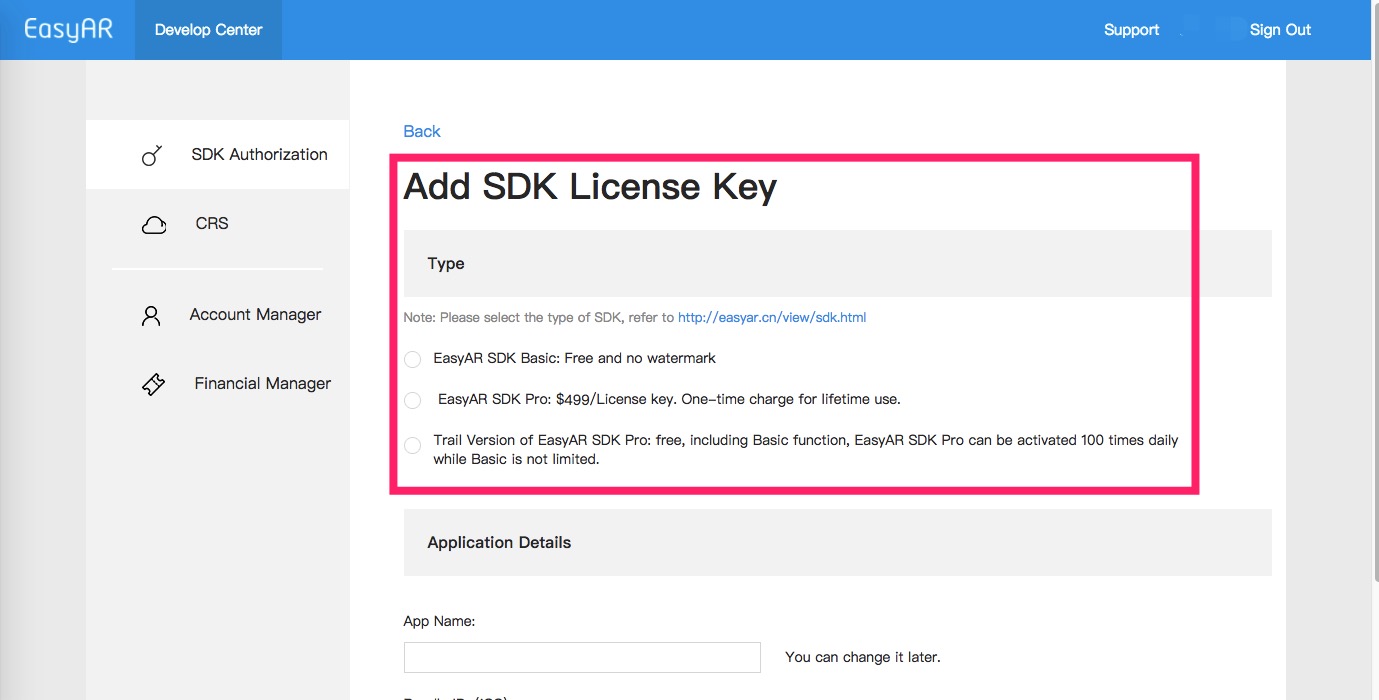This screenshot has width=1379, height=700.
Task: Select EasyAR SDK Basic radio button
Action: click(x=412, y=359)
